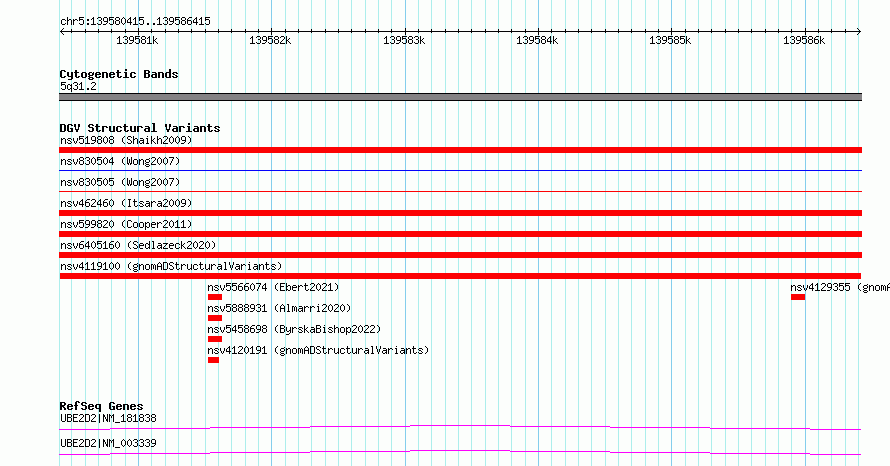Image resolution: width=890 pixels, height=466 pixels.
Task: Click the nsv519808 (Shaikh2009) variant label
Action: point(126,140)
